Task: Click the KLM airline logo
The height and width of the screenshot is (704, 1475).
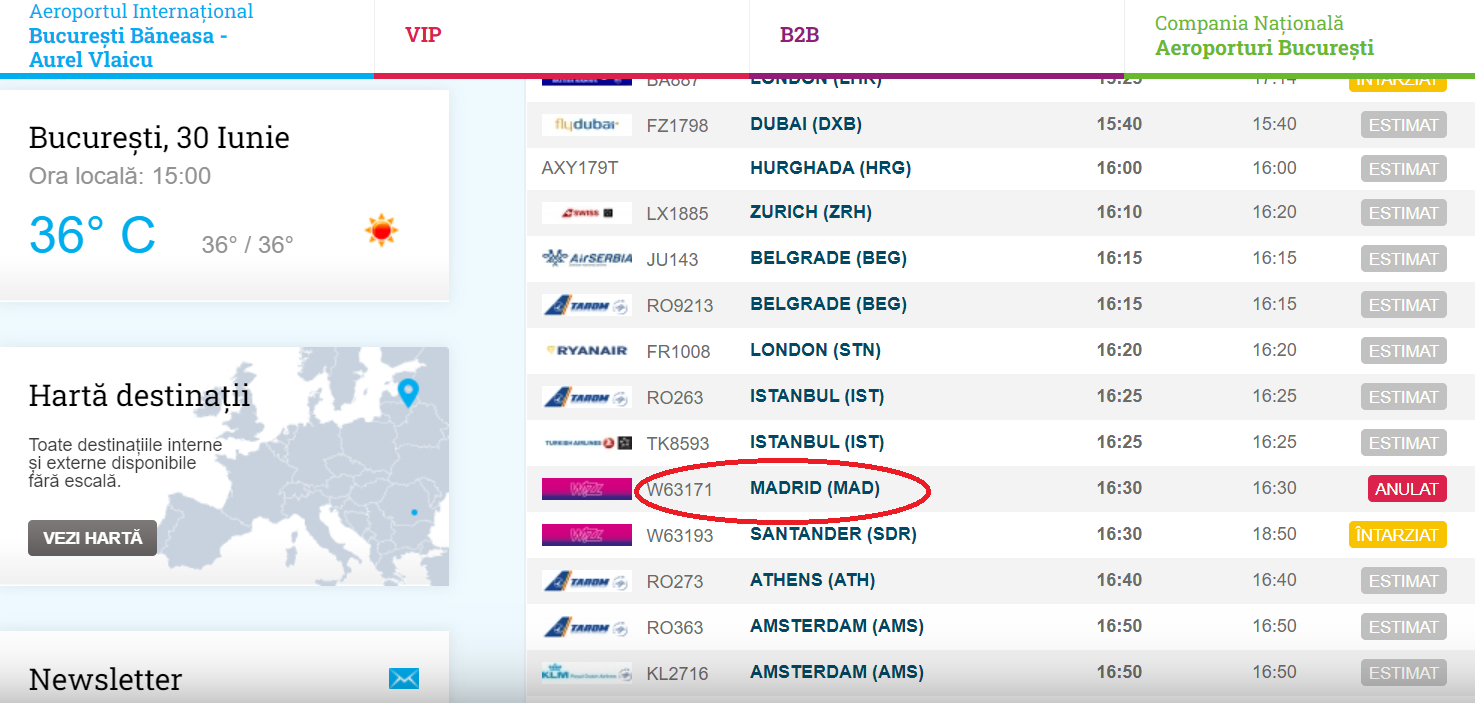Action: point(586,673)
